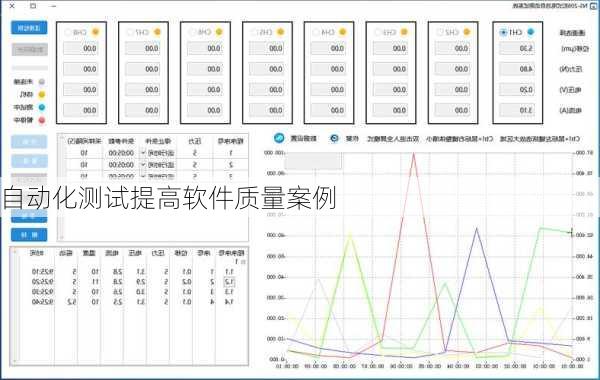The image size is (600, 380).
Task: Click the progress bar below the gray button
Action: coord(29,68)
